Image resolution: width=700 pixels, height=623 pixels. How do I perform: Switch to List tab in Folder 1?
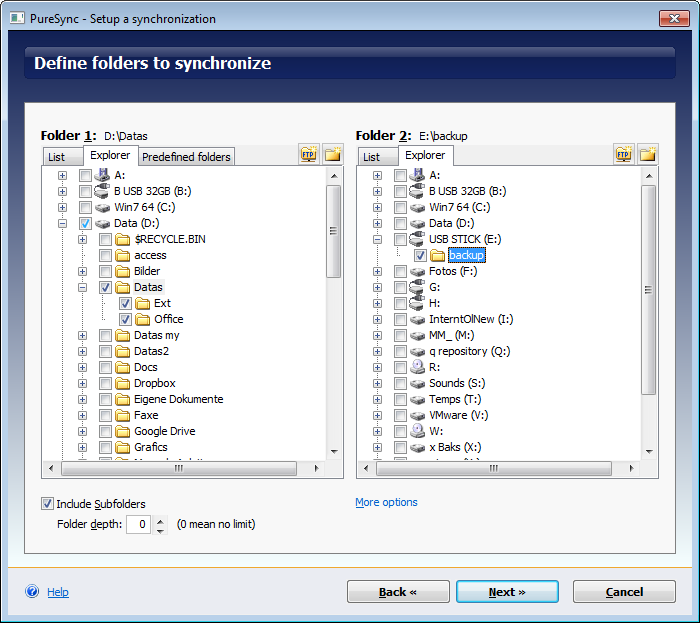[63, 157]
